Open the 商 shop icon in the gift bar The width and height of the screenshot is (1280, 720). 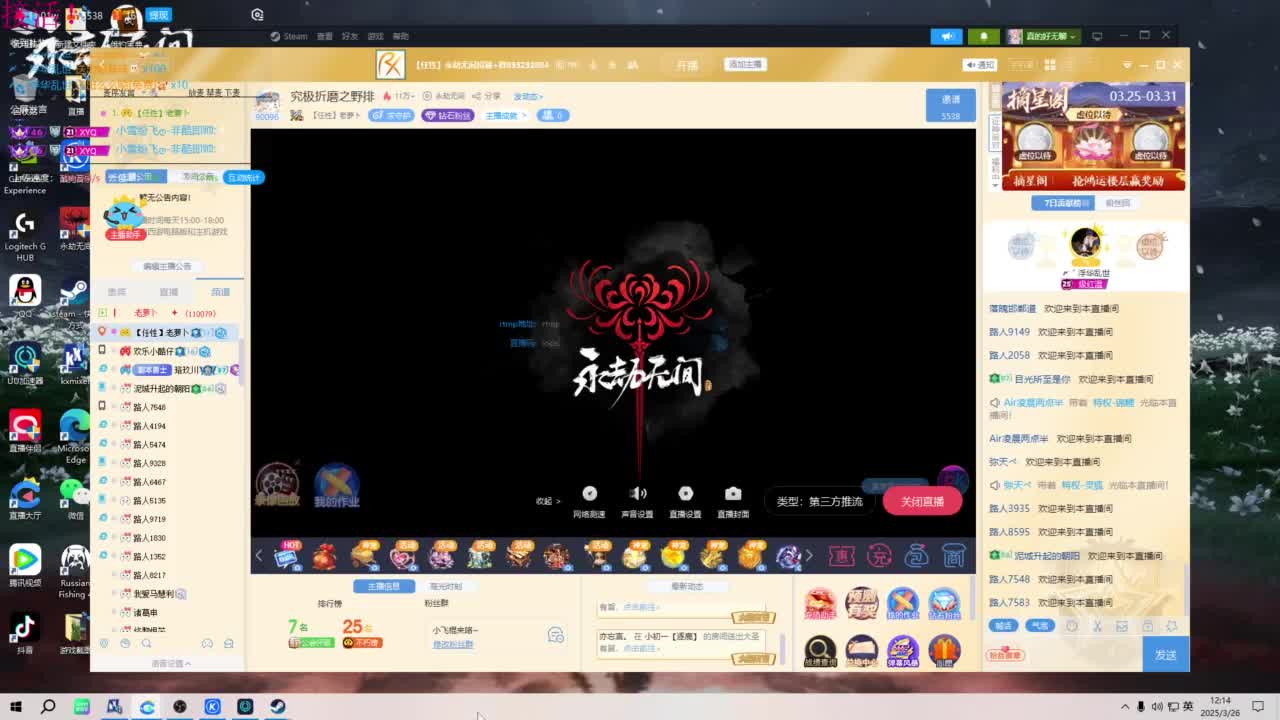[953, 556]
